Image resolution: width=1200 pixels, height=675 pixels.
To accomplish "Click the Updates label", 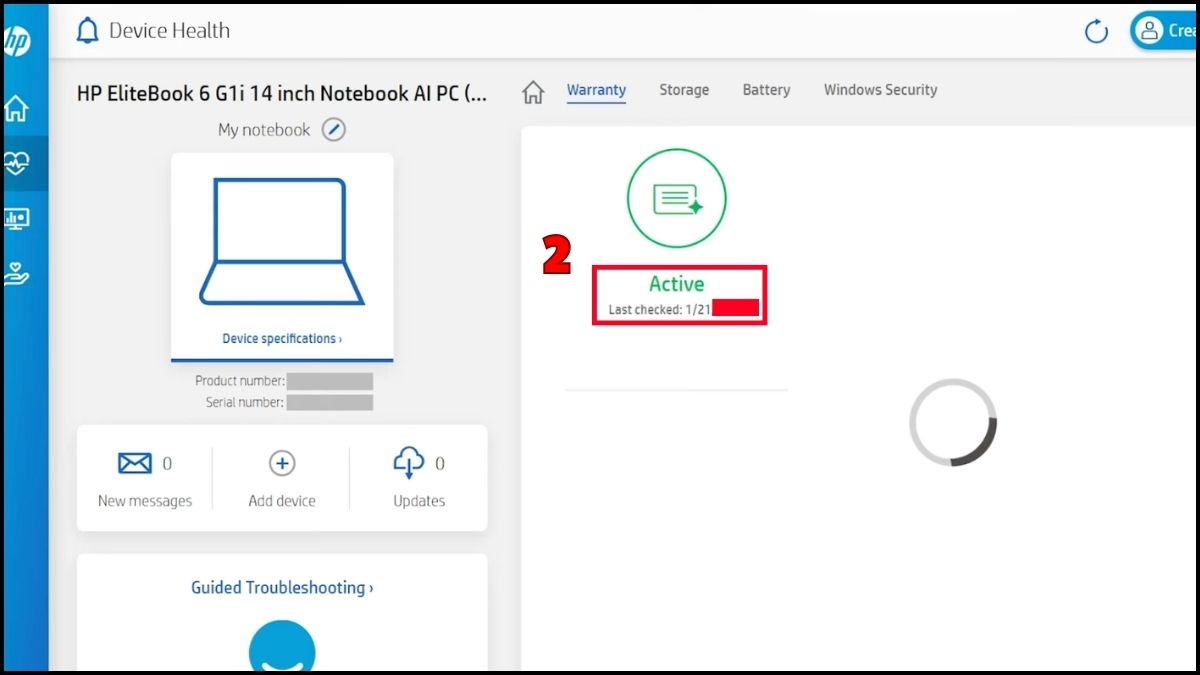I will click(x=419, y=501).
